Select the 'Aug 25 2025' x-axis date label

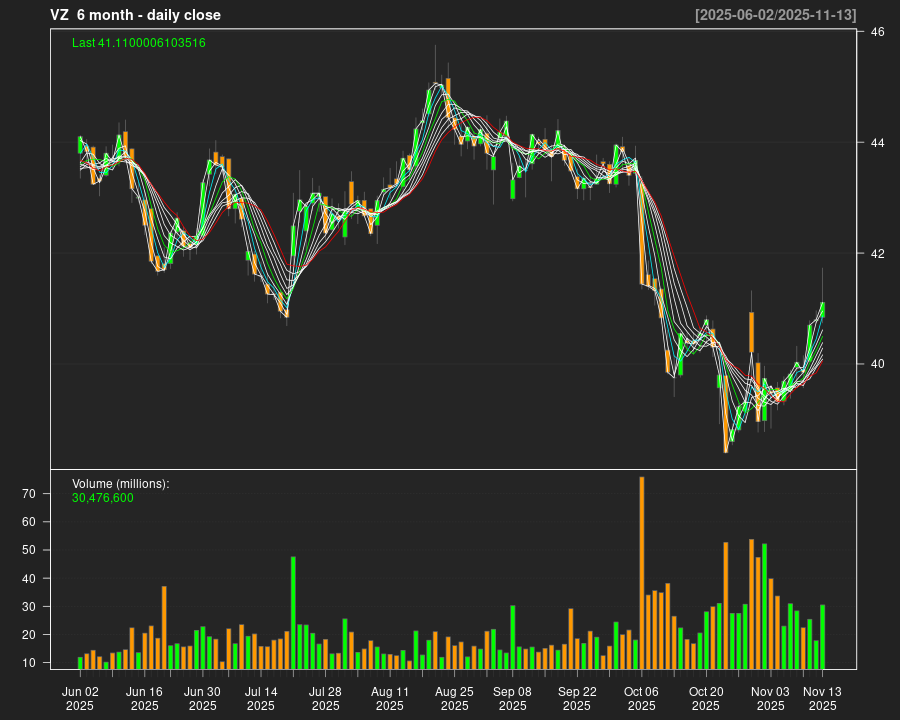click(454, 698)
